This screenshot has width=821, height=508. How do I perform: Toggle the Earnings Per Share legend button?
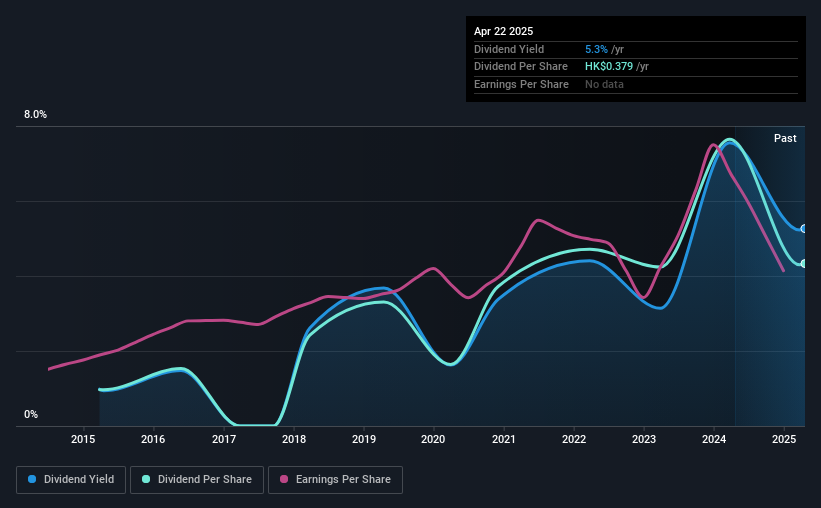(x=335, y=480)
